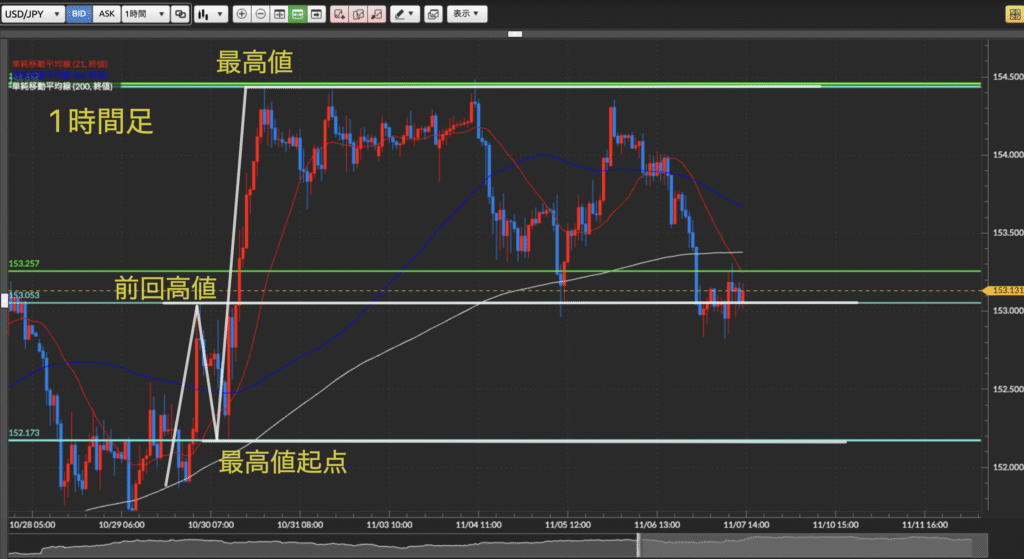
Task: Click the chart settings icon before 表示
Action: pos(433,15)
